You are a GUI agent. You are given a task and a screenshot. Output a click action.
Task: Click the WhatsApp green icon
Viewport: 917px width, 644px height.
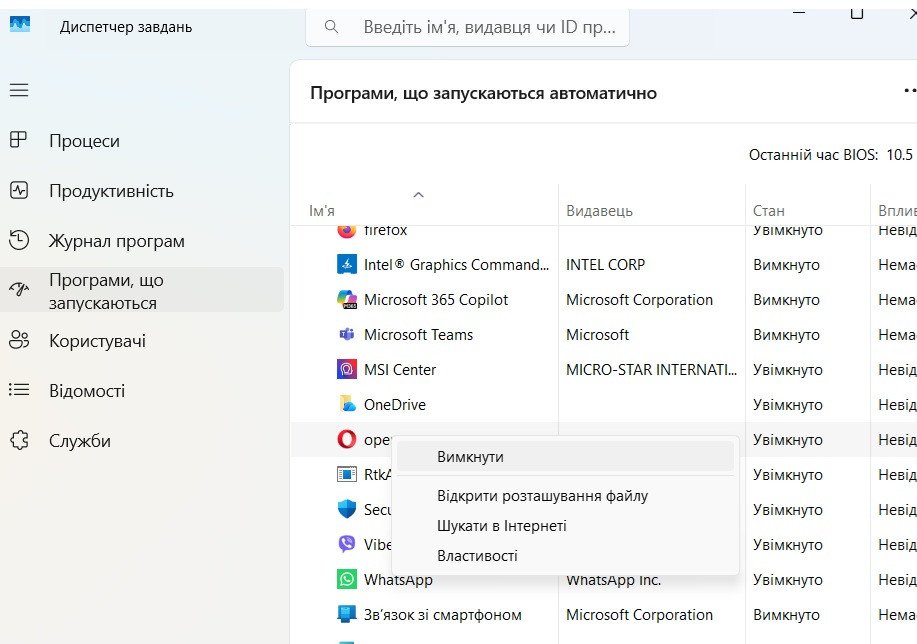[x=347, y=579]
